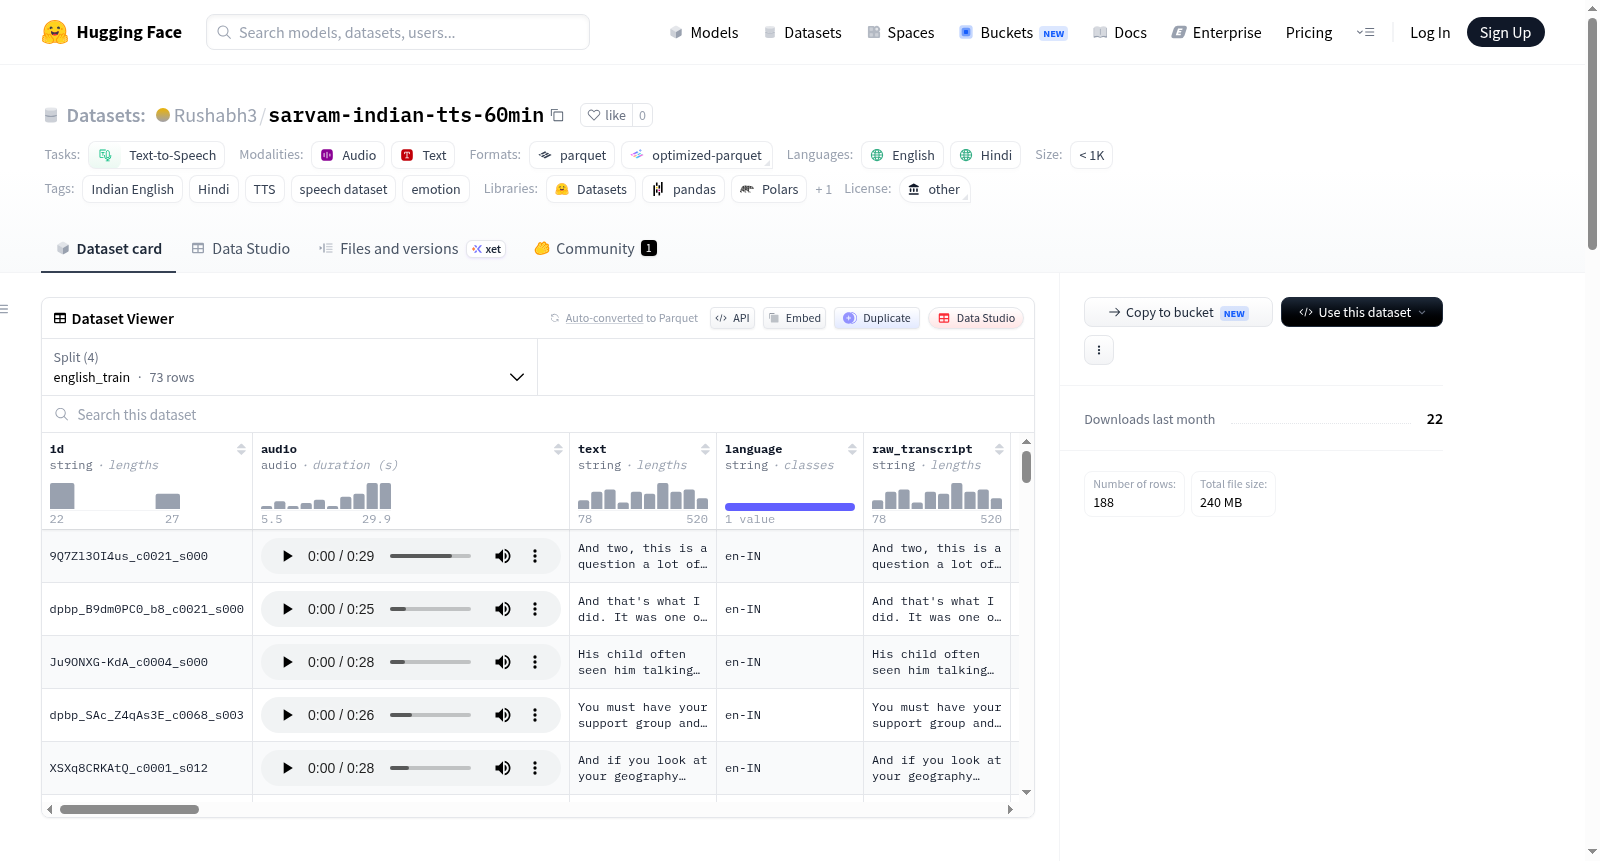This screenshot has height=861, width=1600.
Task: Like this dataset
Action: (x=606, y=115)
